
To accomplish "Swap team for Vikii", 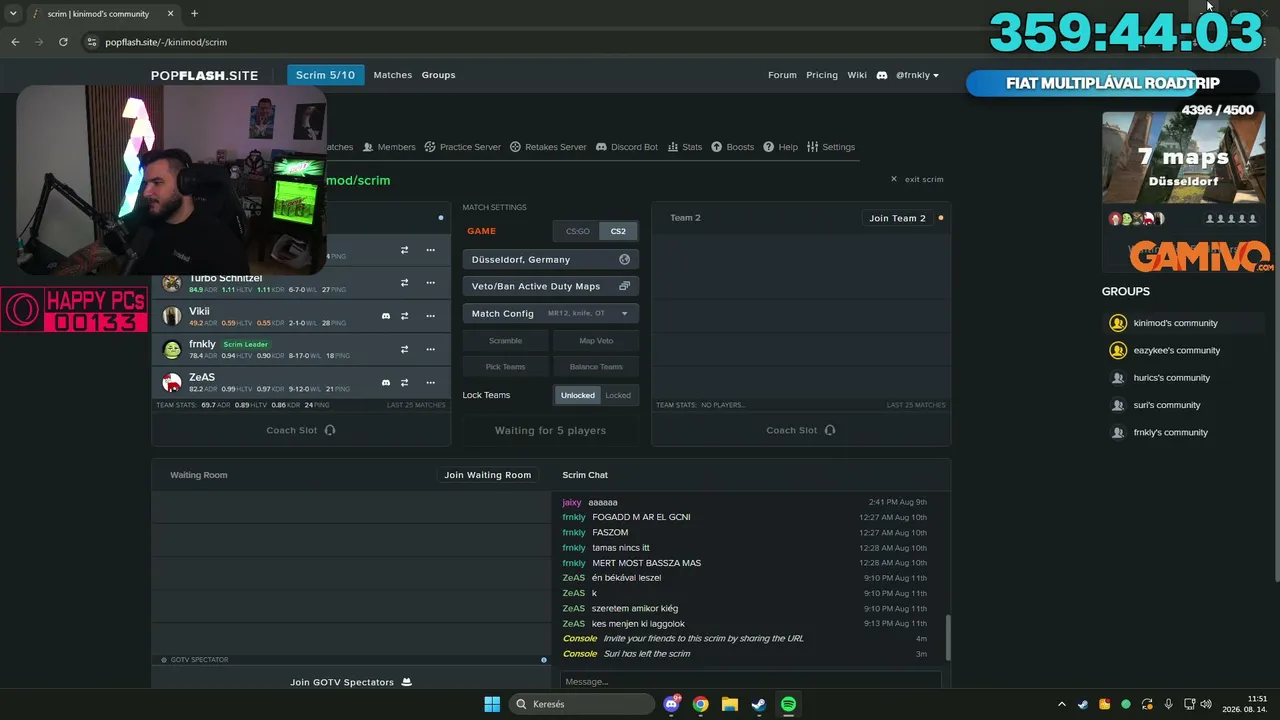I will coord(404,316).
